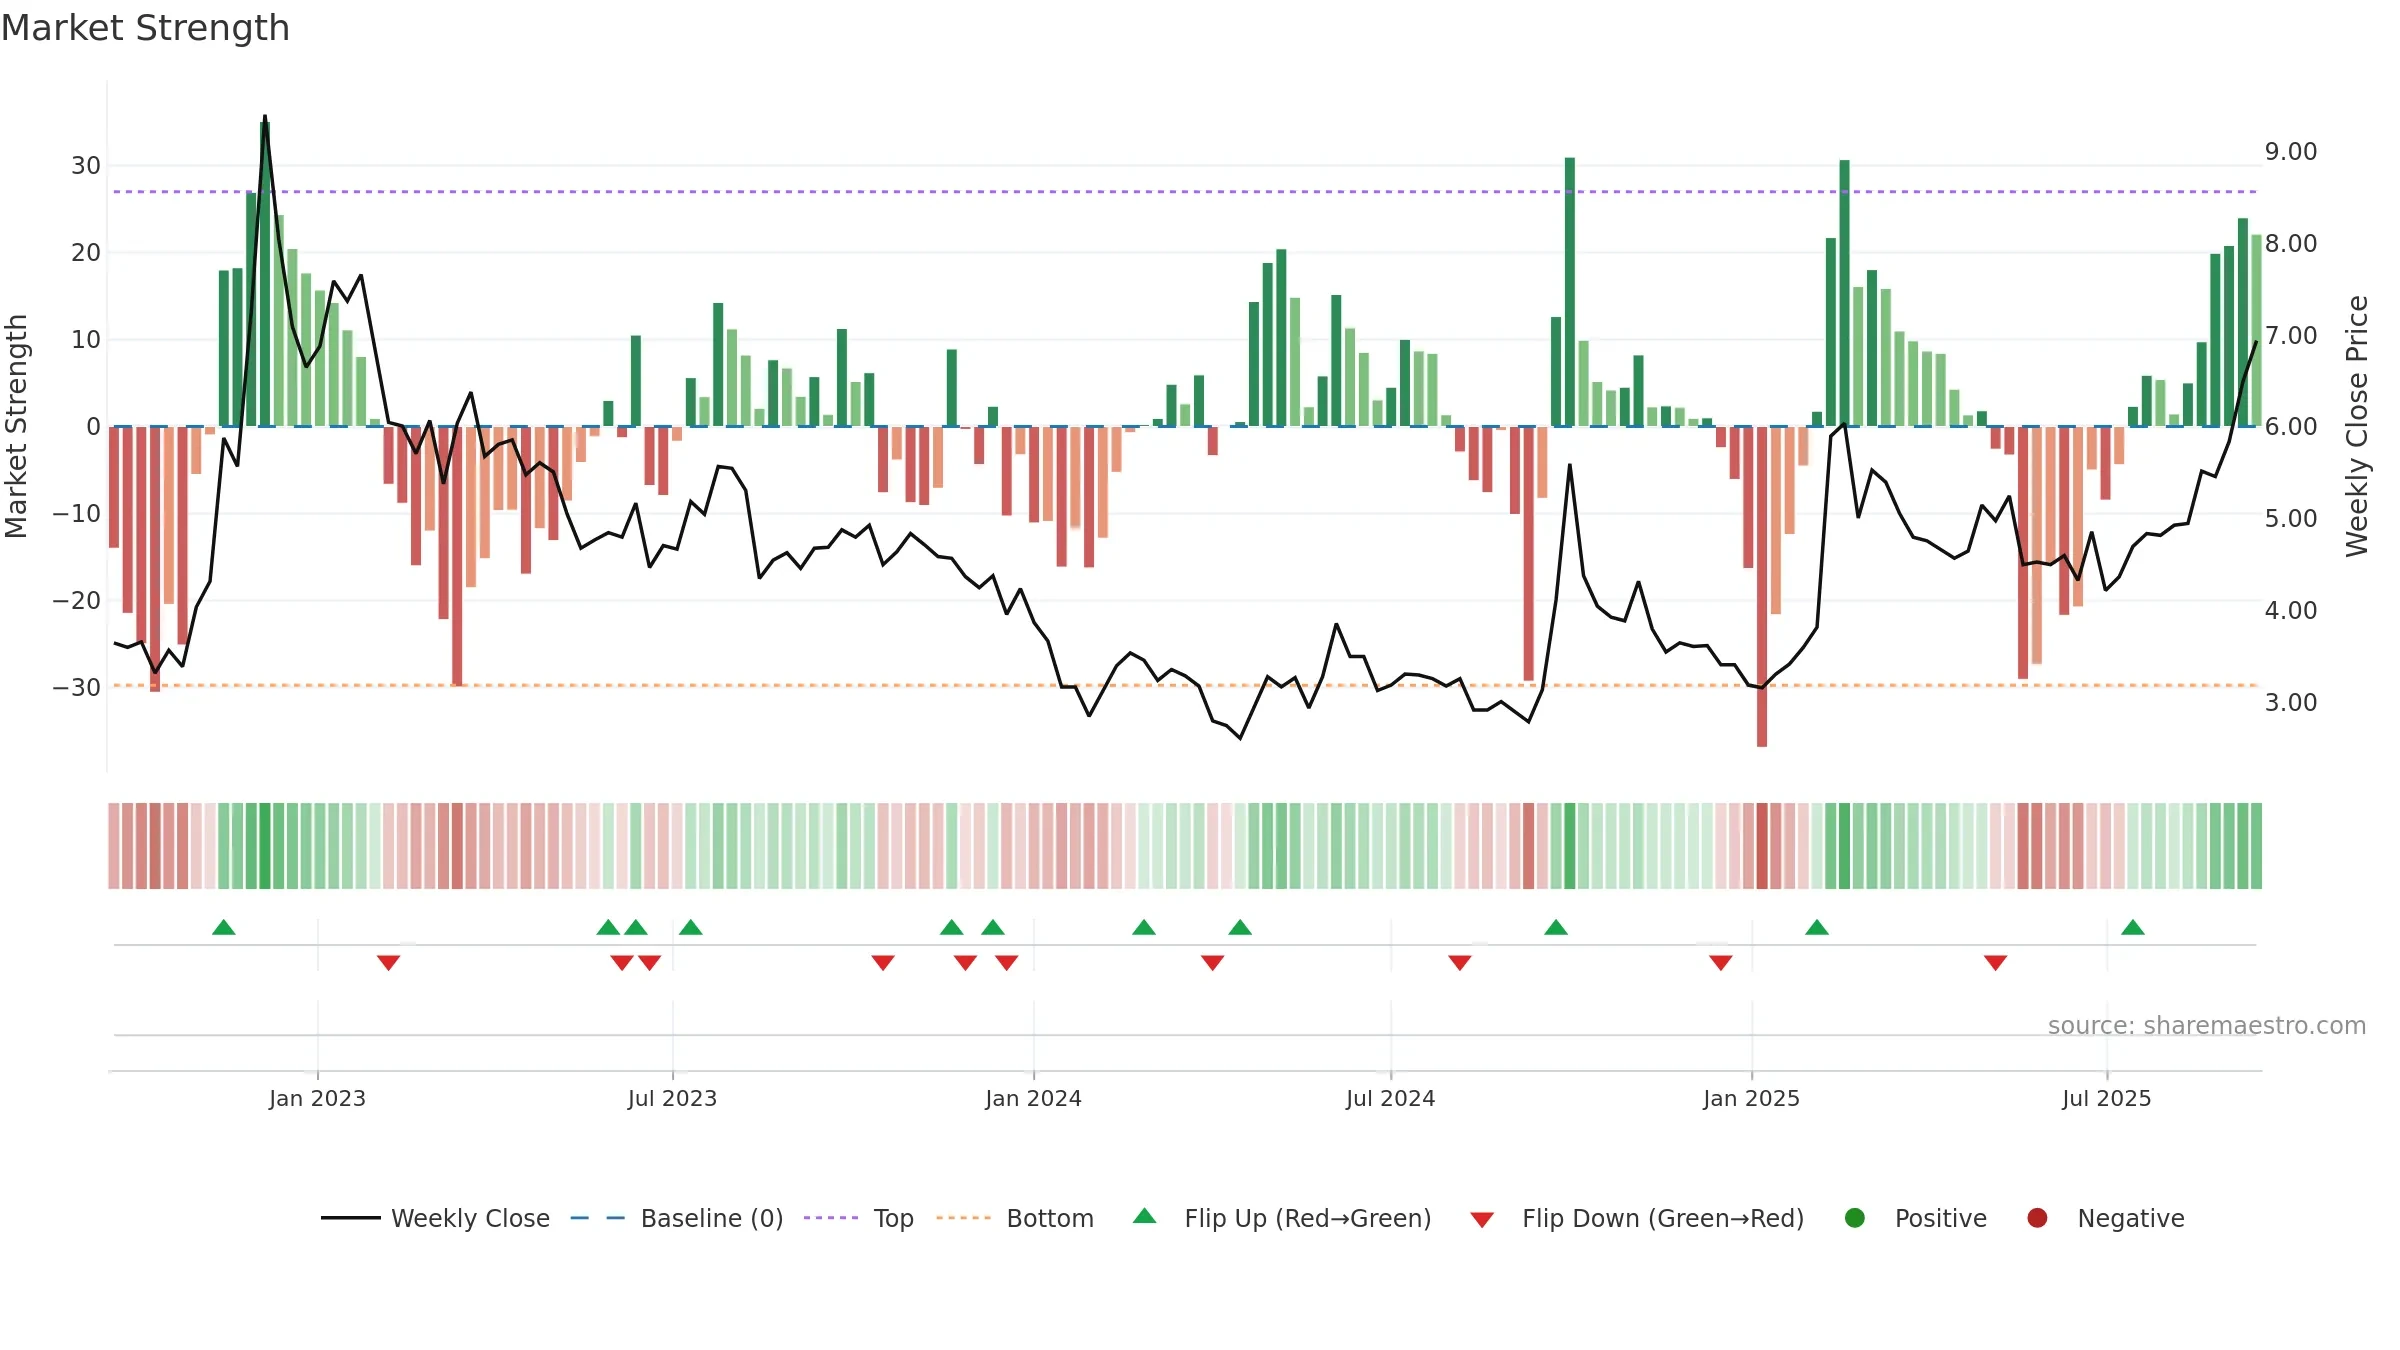The height and width of the screenshot is (1350, 2400).
Task: Click the Jan 2025 axis label
Action: [1751, 1098]
